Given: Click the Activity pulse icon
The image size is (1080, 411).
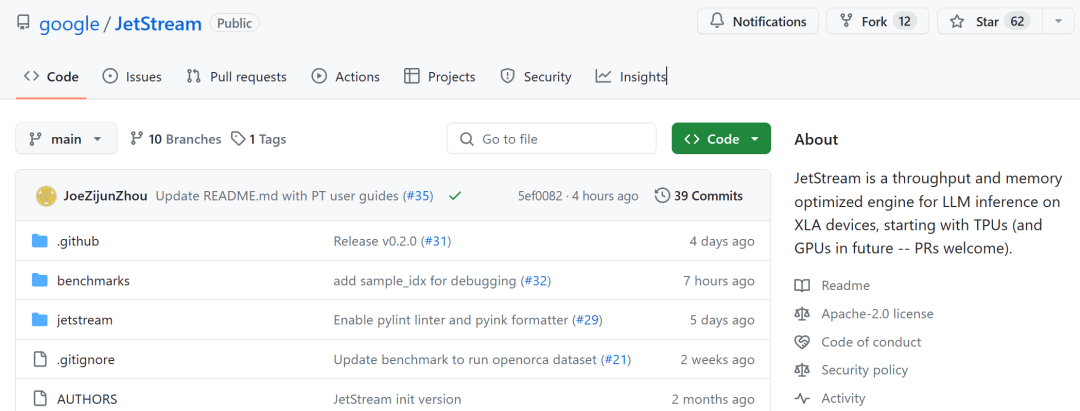Looking at the screenshot, I should [x=802, y=398].
